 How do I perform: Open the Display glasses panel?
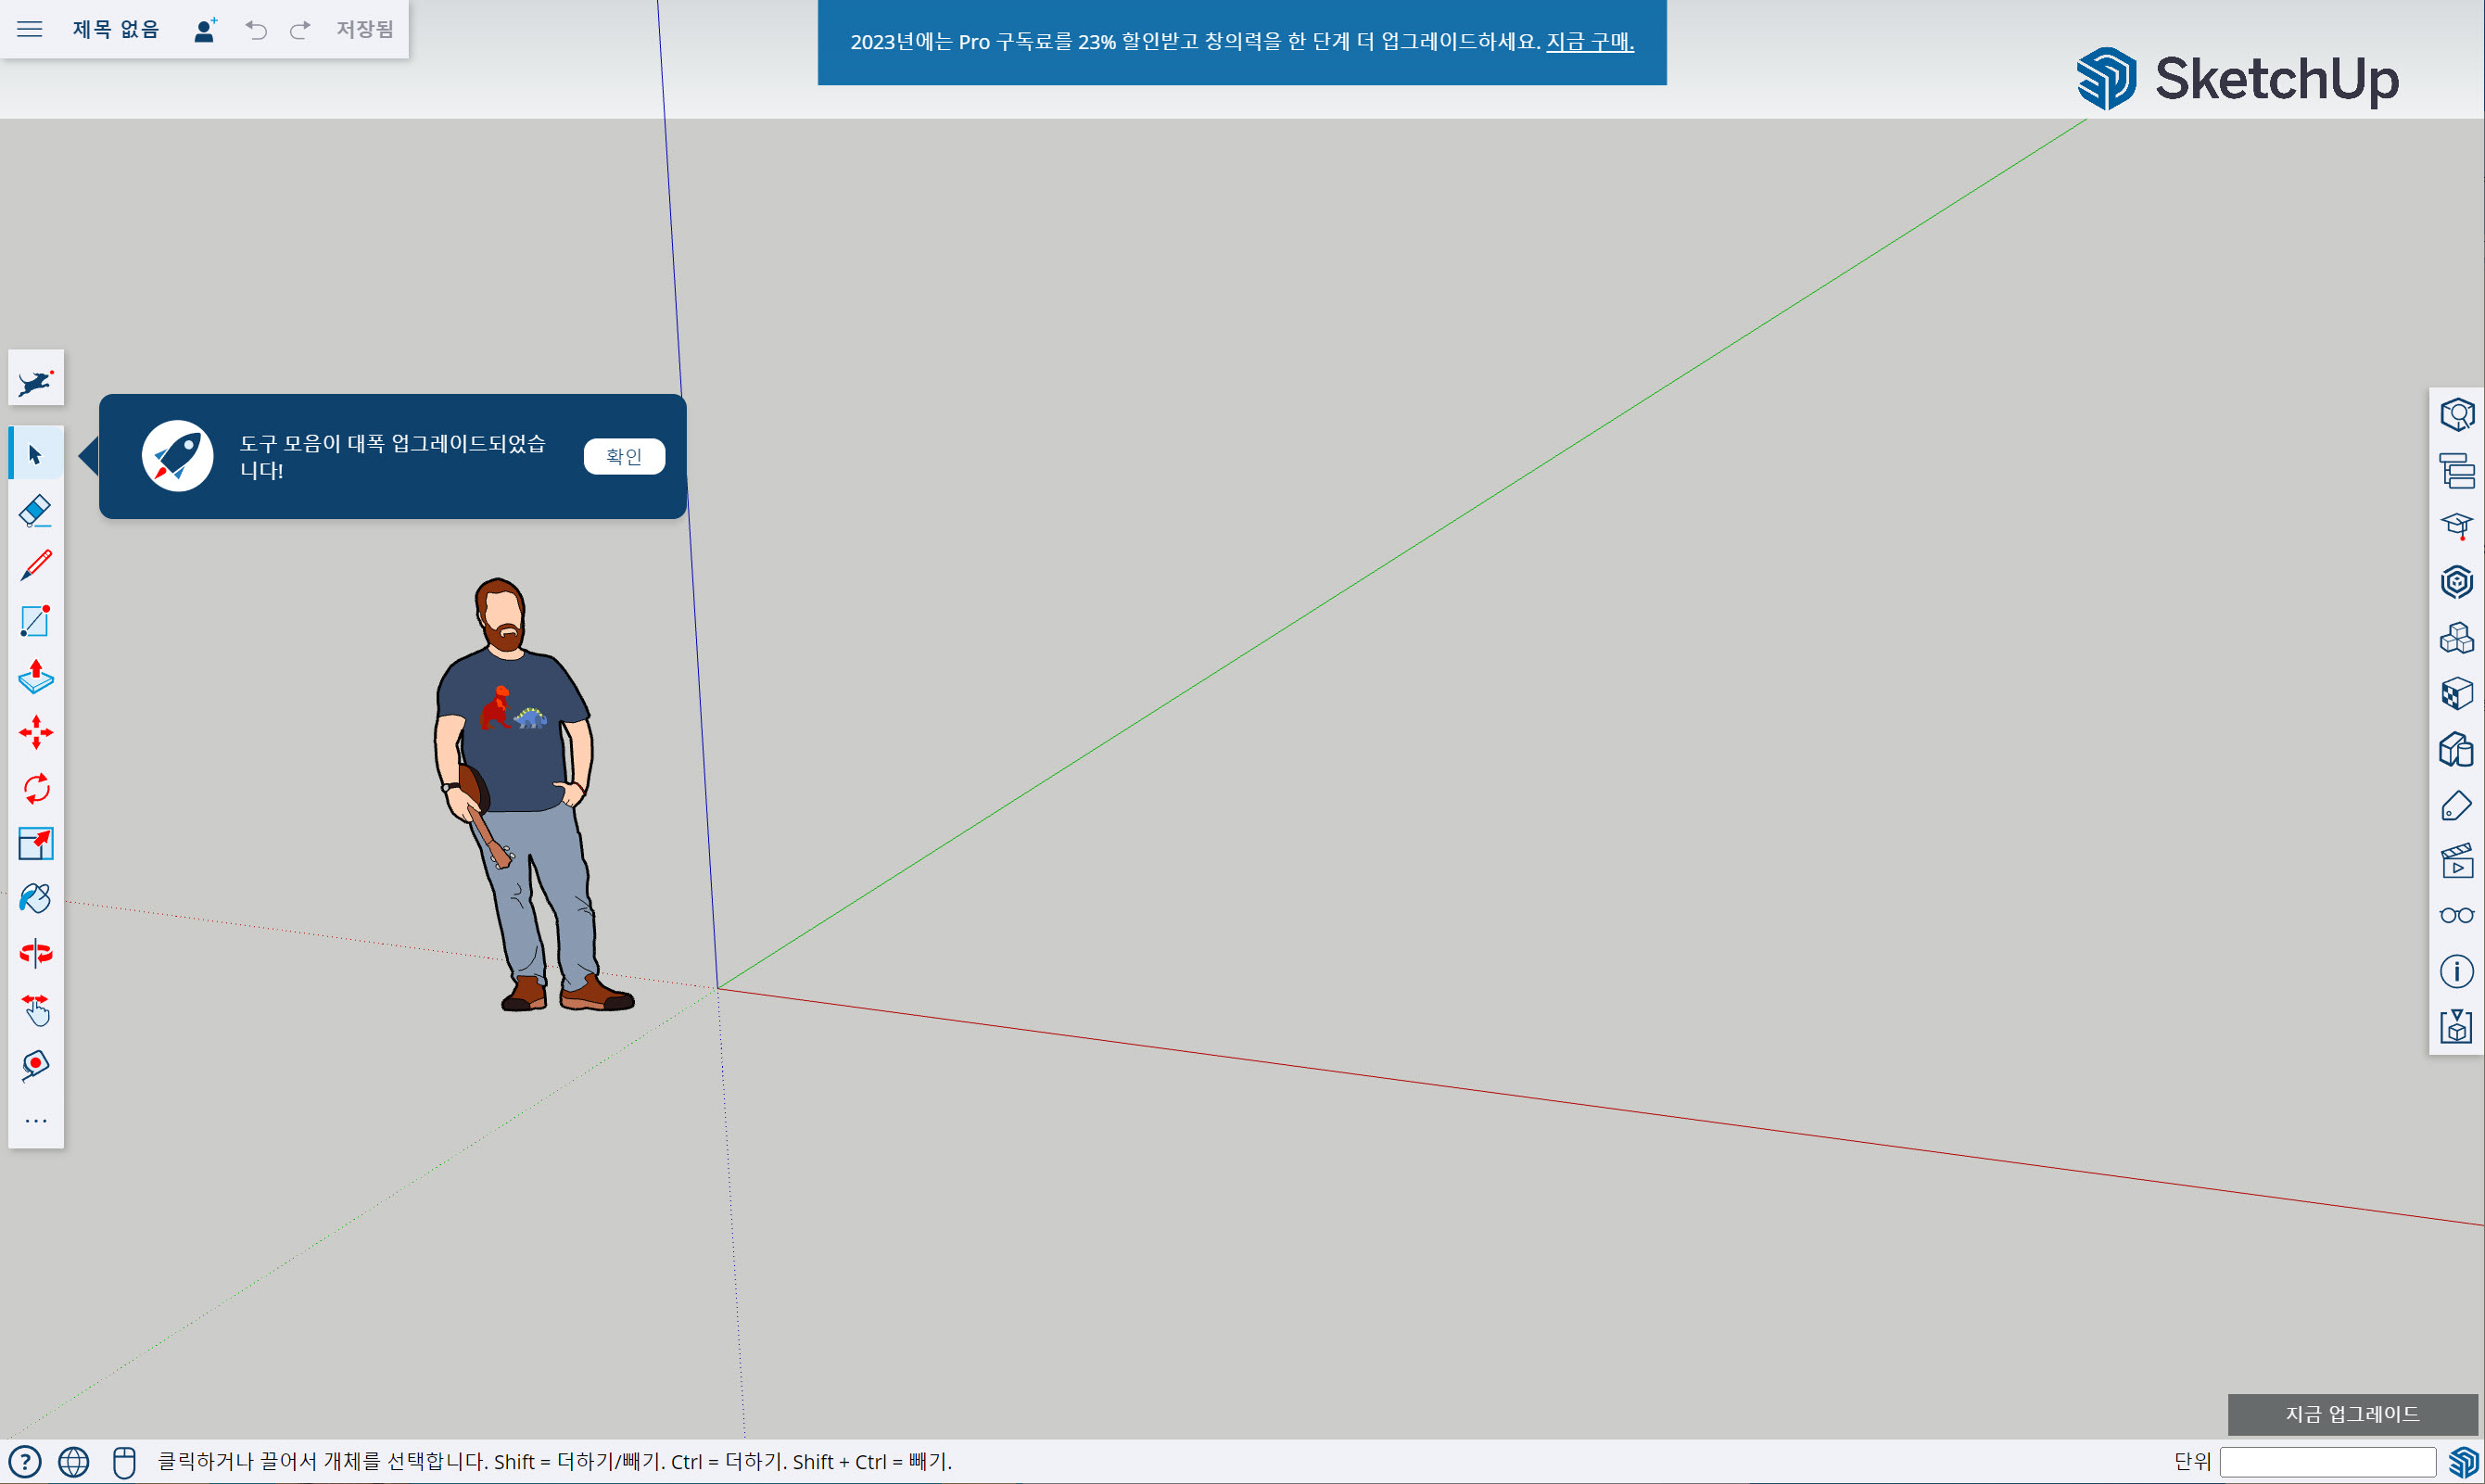[2456, 916]
